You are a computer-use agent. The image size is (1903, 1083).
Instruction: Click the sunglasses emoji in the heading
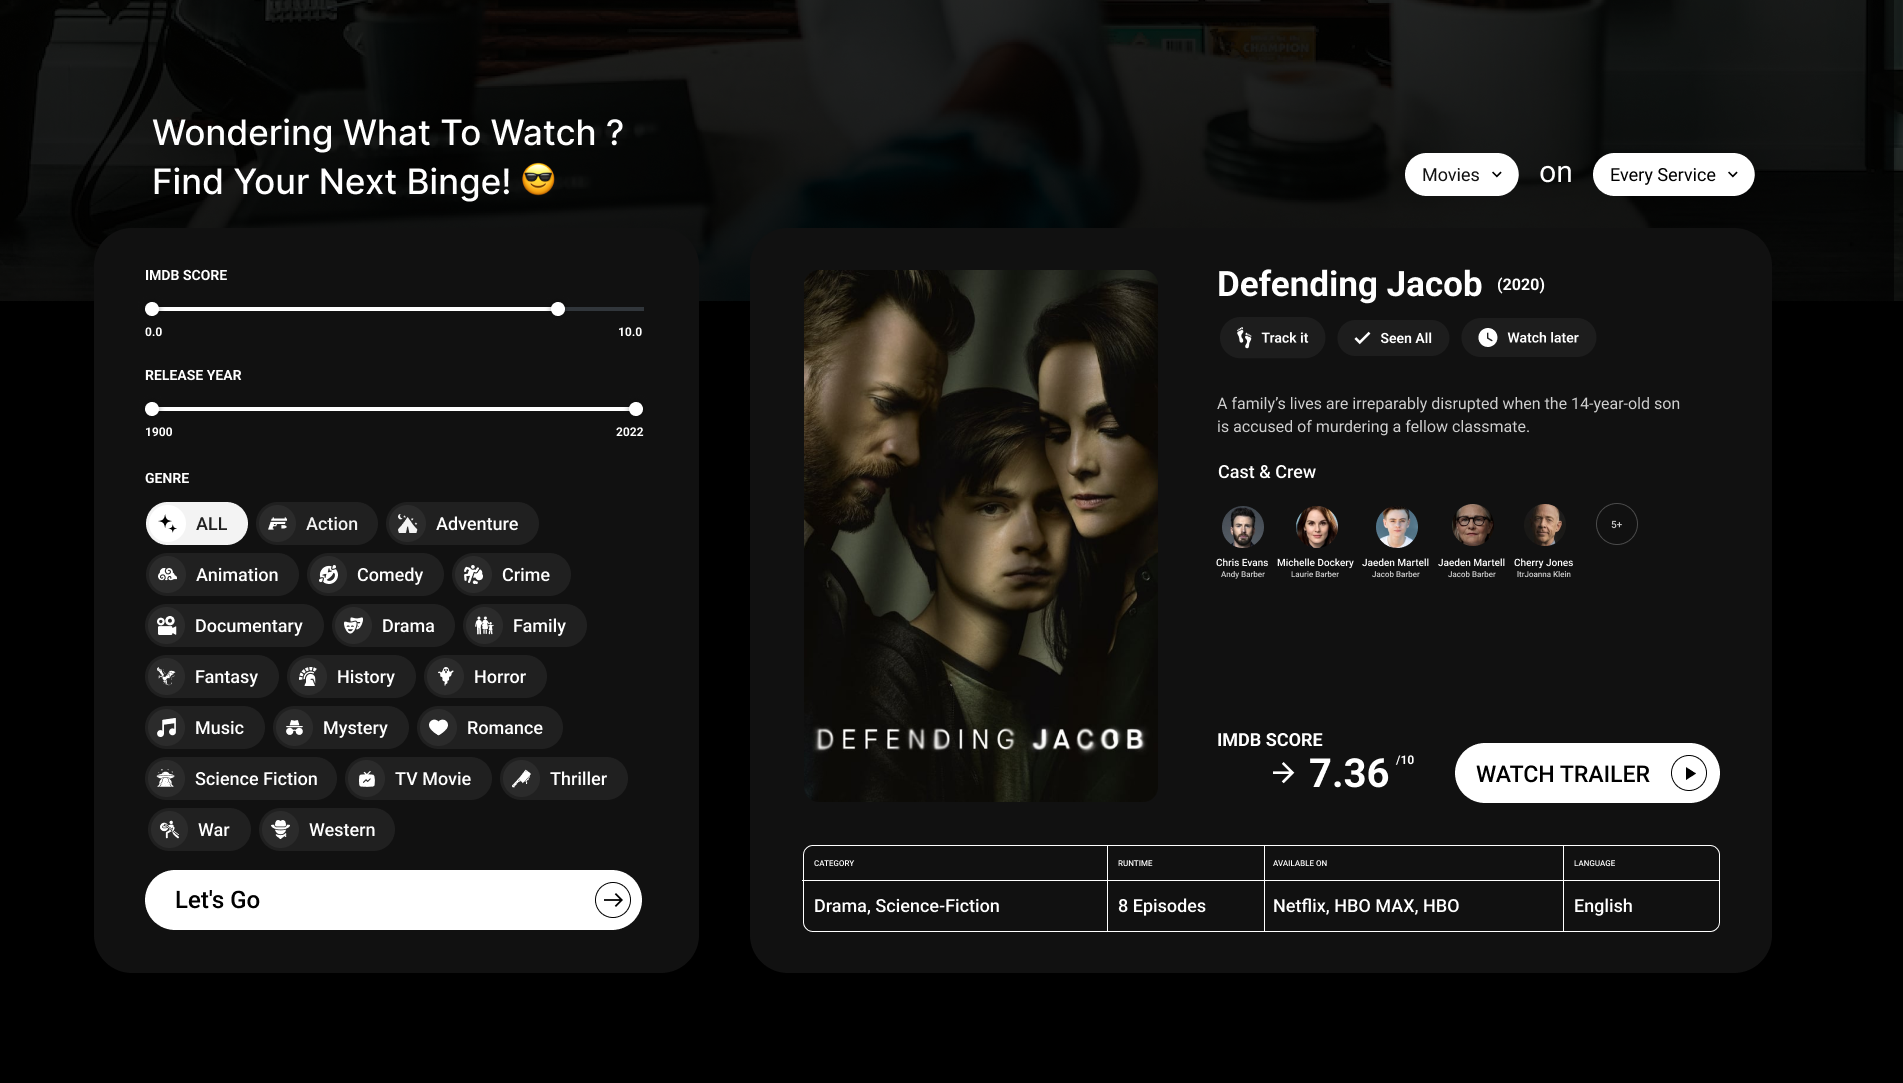(538, 180)
